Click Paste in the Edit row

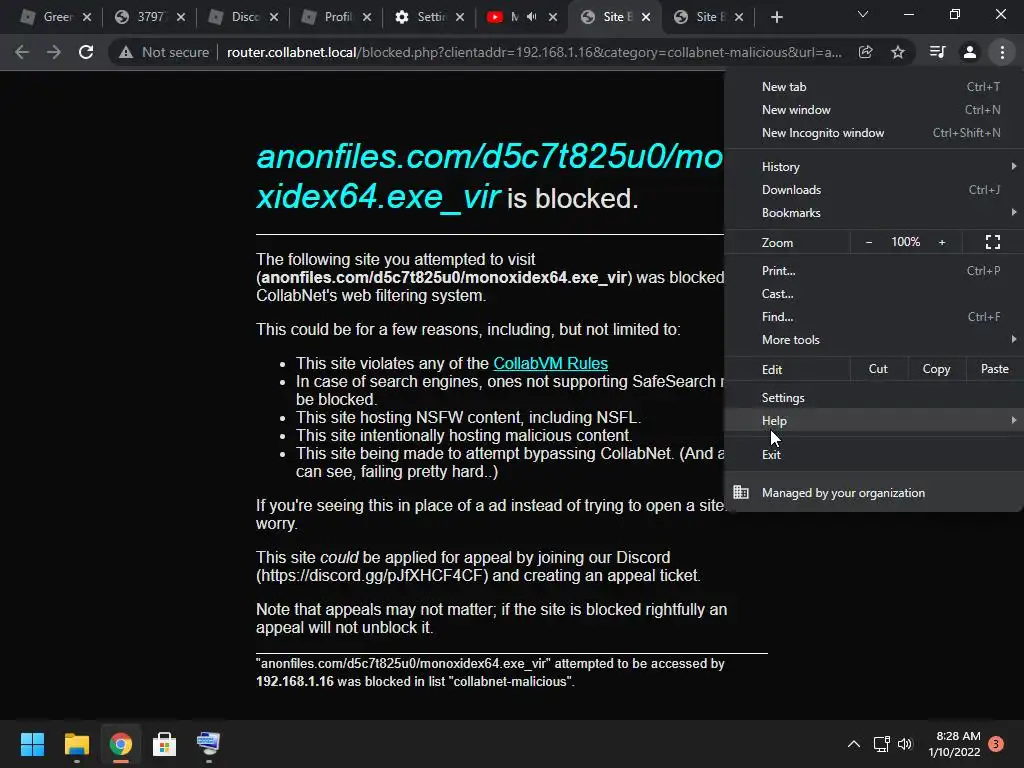994,369
